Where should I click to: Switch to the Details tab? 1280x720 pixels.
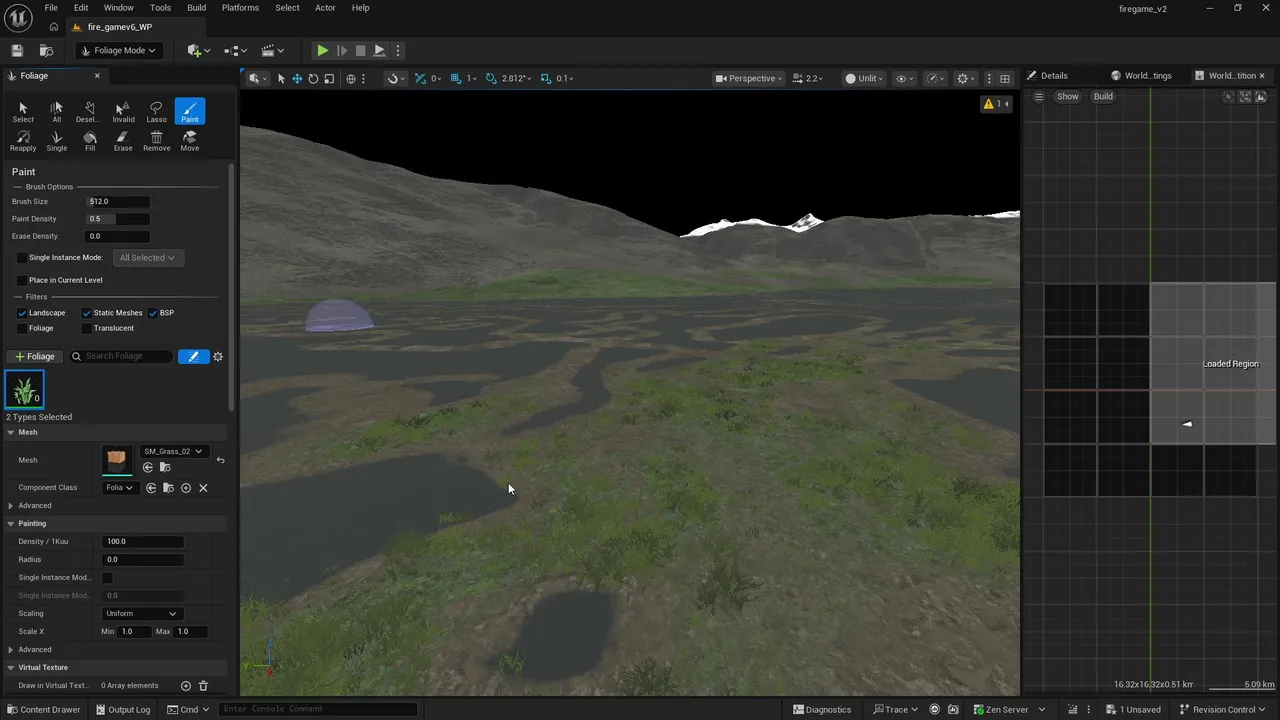point(1054,76)
